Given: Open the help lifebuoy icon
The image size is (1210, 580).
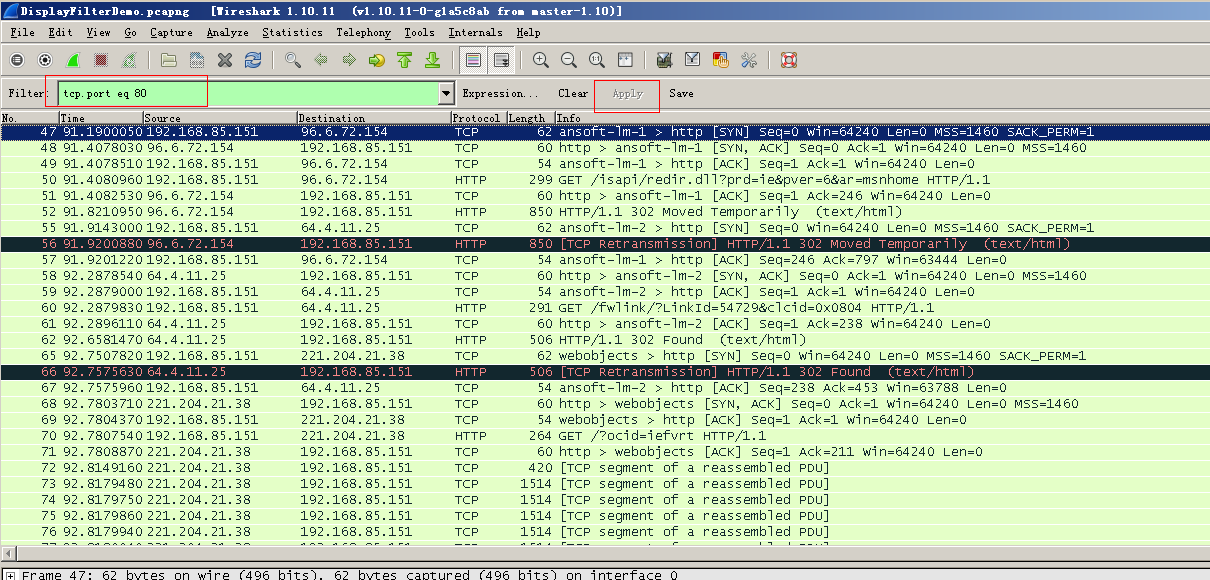Looking at the screenshot, I should [x=789, y=60].
